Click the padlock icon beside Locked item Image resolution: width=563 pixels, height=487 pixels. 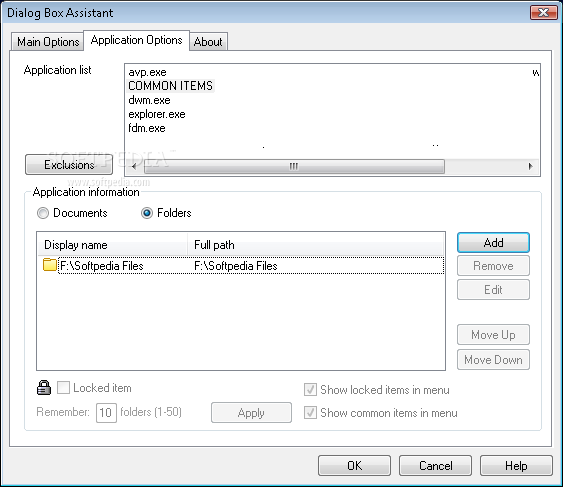pos(44,388)
